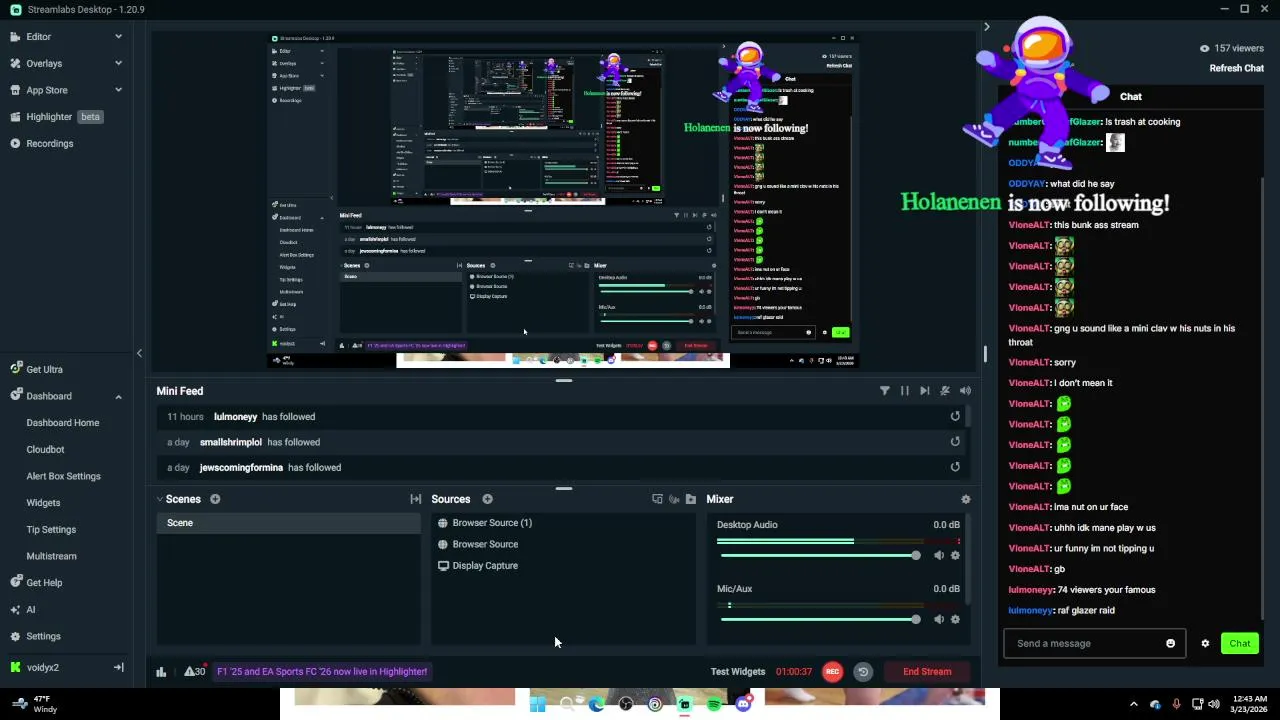Toggle Mini Feed alert sound volume icon
Viewport: 1280px width, 720px height.
pos(965,391)
